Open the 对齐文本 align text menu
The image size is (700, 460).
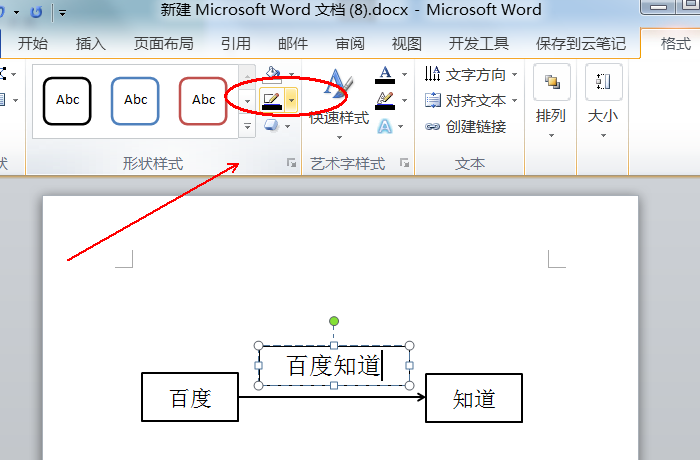[471, 100]
